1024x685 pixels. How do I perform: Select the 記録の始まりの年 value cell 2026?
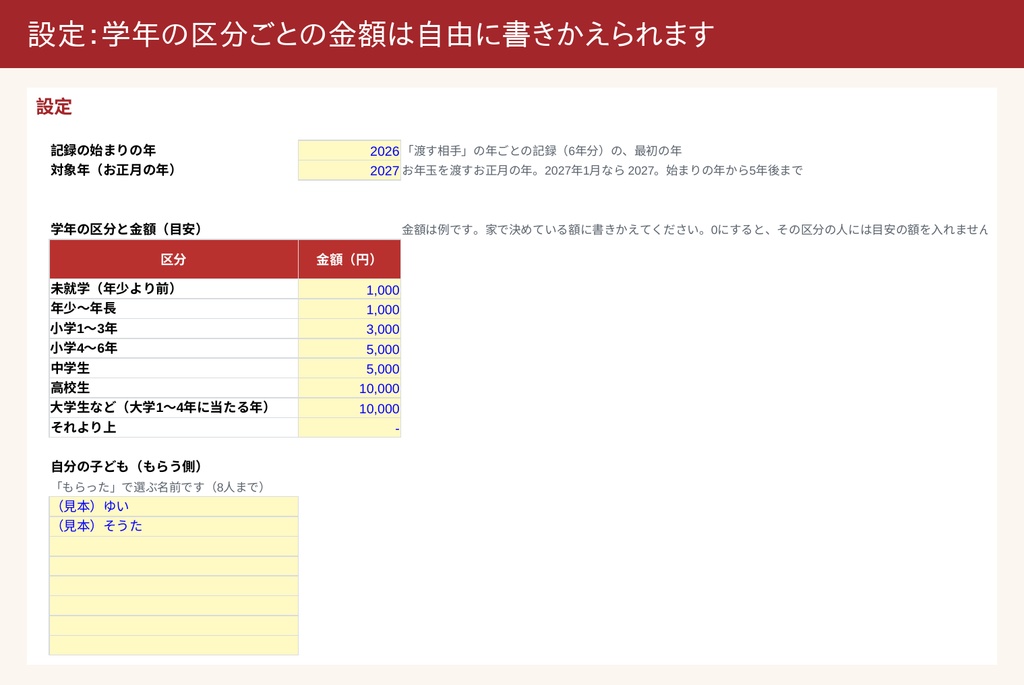pos(349,150)
